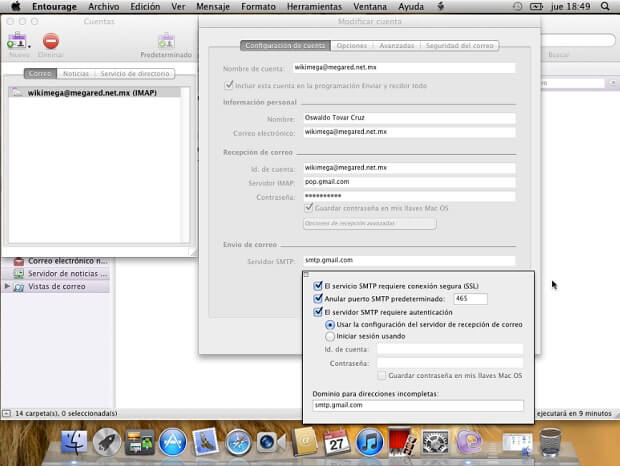Open the App Store icon in the Dock
The image size is (620, 466).
[x=173, y=442]
